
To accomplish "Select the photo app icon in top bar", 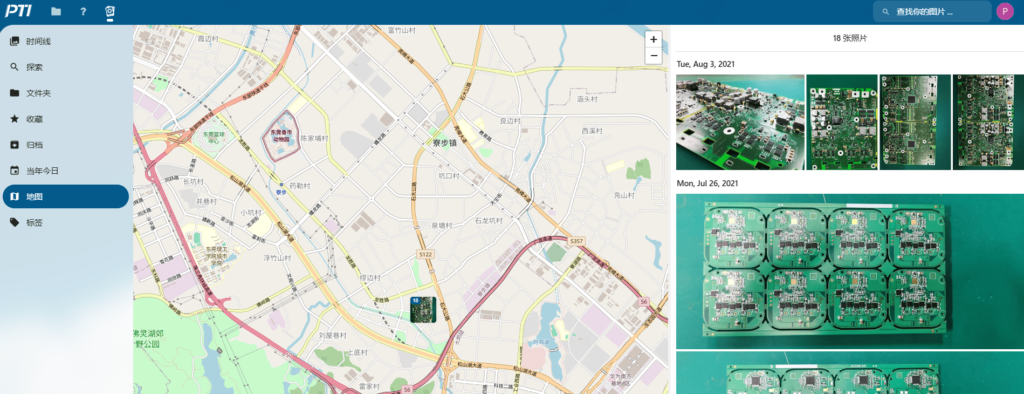I will coord(110,11).
